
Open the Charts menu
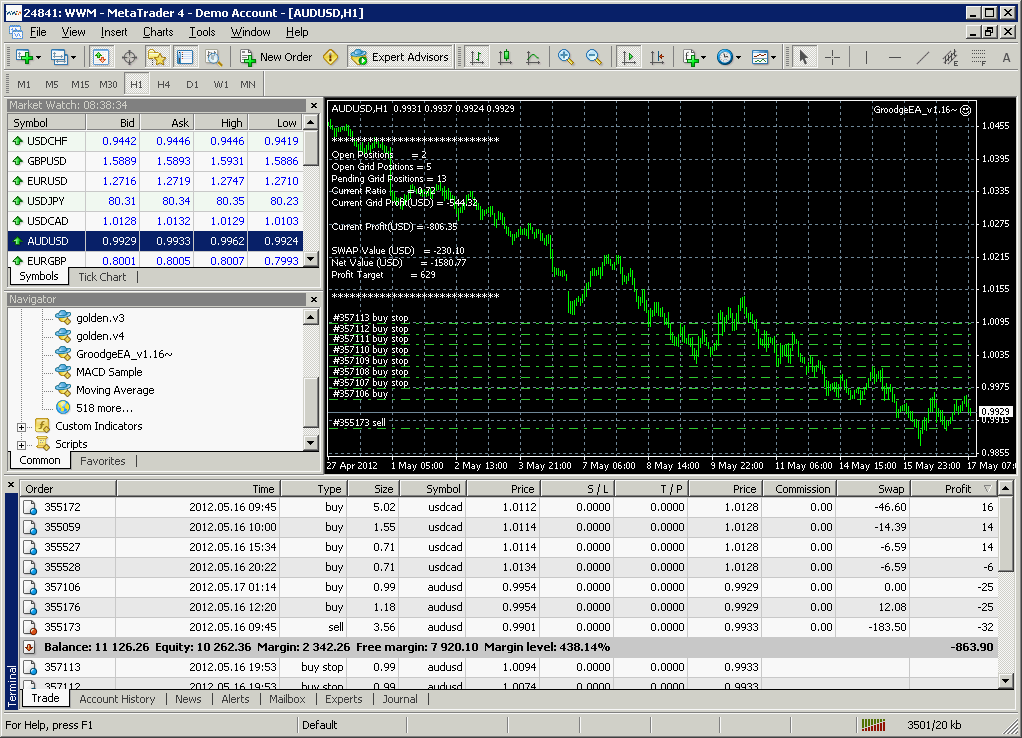tap(158, 32)
